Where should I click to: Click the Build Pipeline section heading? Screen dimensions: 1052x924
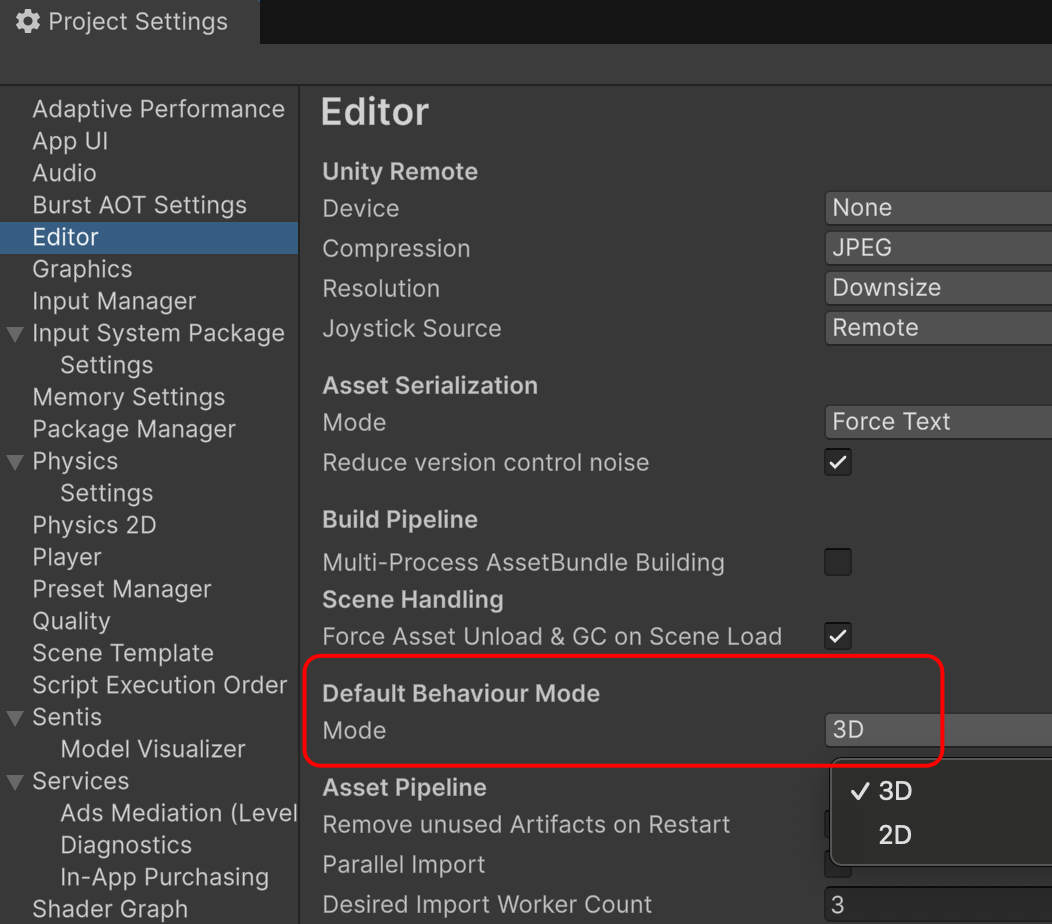coord(400,520)
